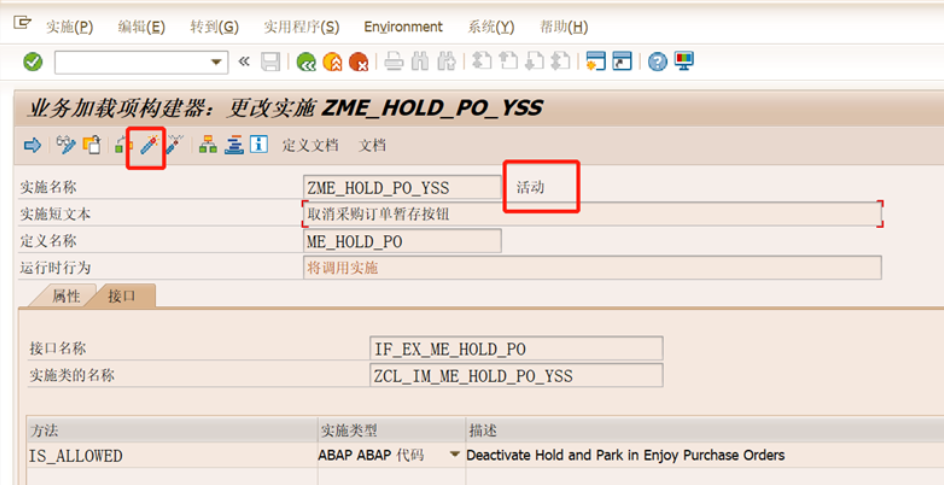Click the Find Next binoculars icon
944x485 pixels.
(x=446, y=61)
